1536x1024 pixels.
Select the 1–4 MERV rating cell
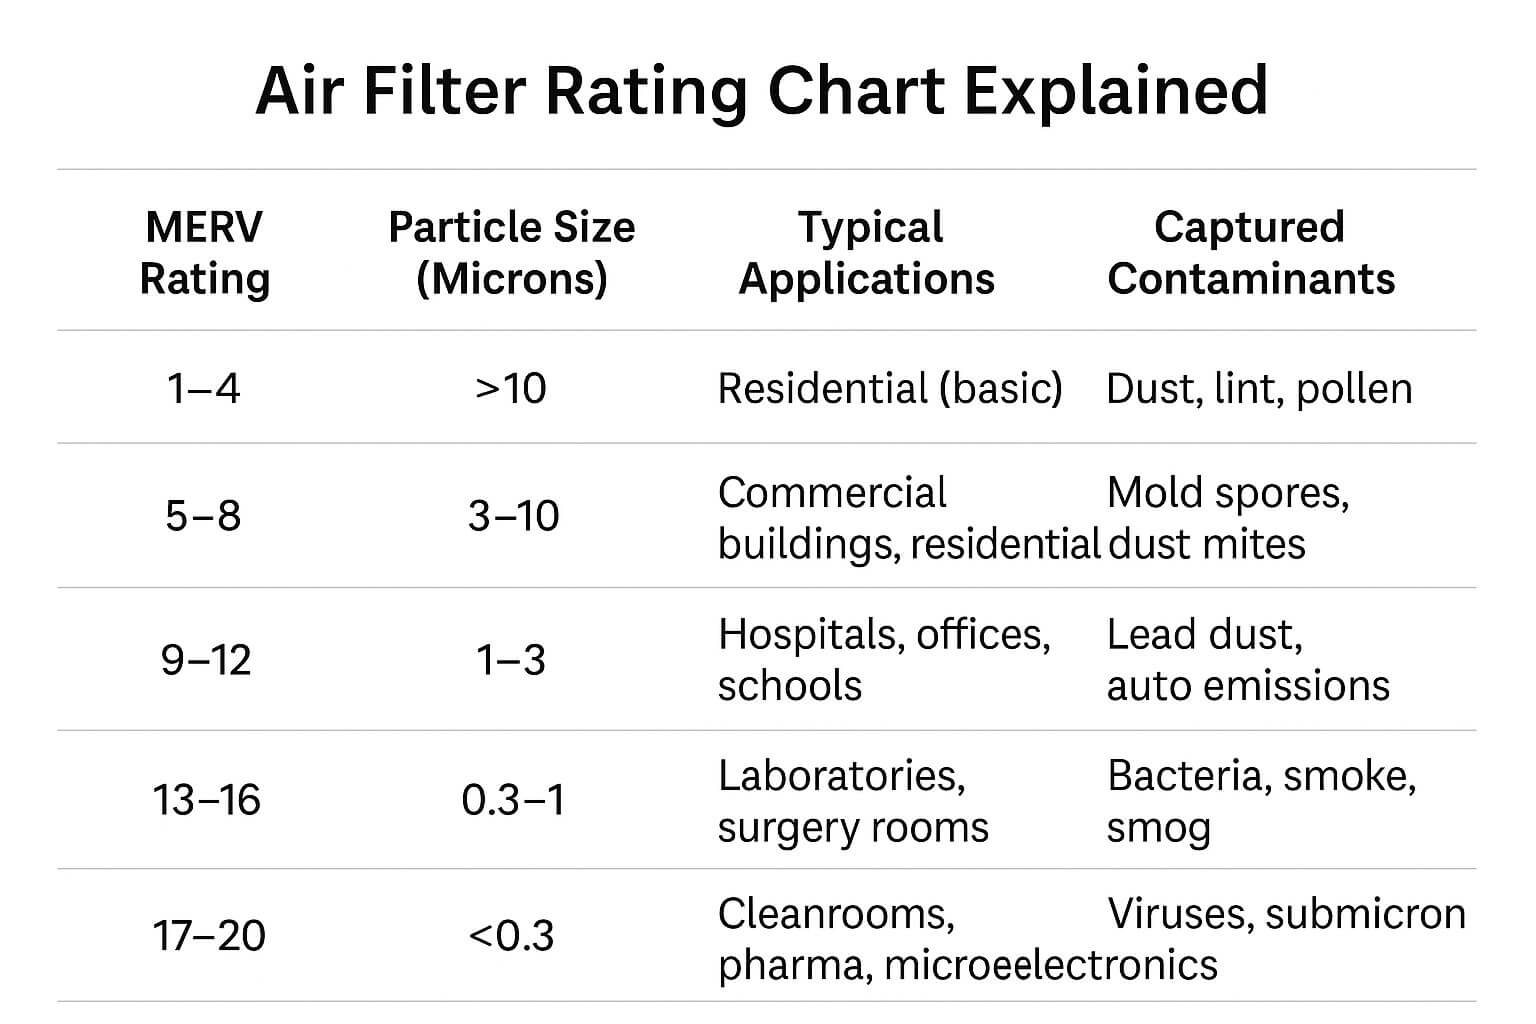[x=204, y=388]
